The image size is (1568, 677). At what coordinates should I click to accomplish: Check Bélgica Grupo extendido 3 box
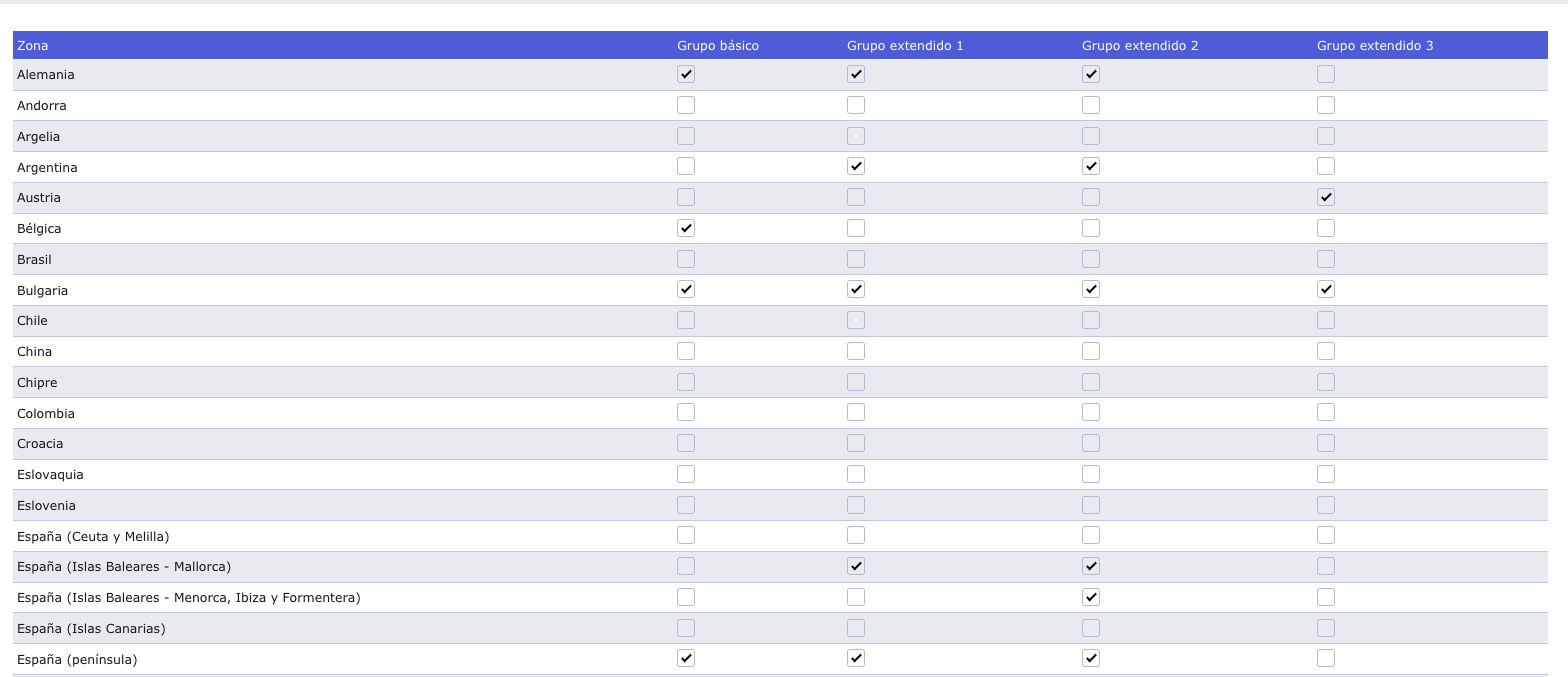pyautogui.click(x=1326, y=228)
